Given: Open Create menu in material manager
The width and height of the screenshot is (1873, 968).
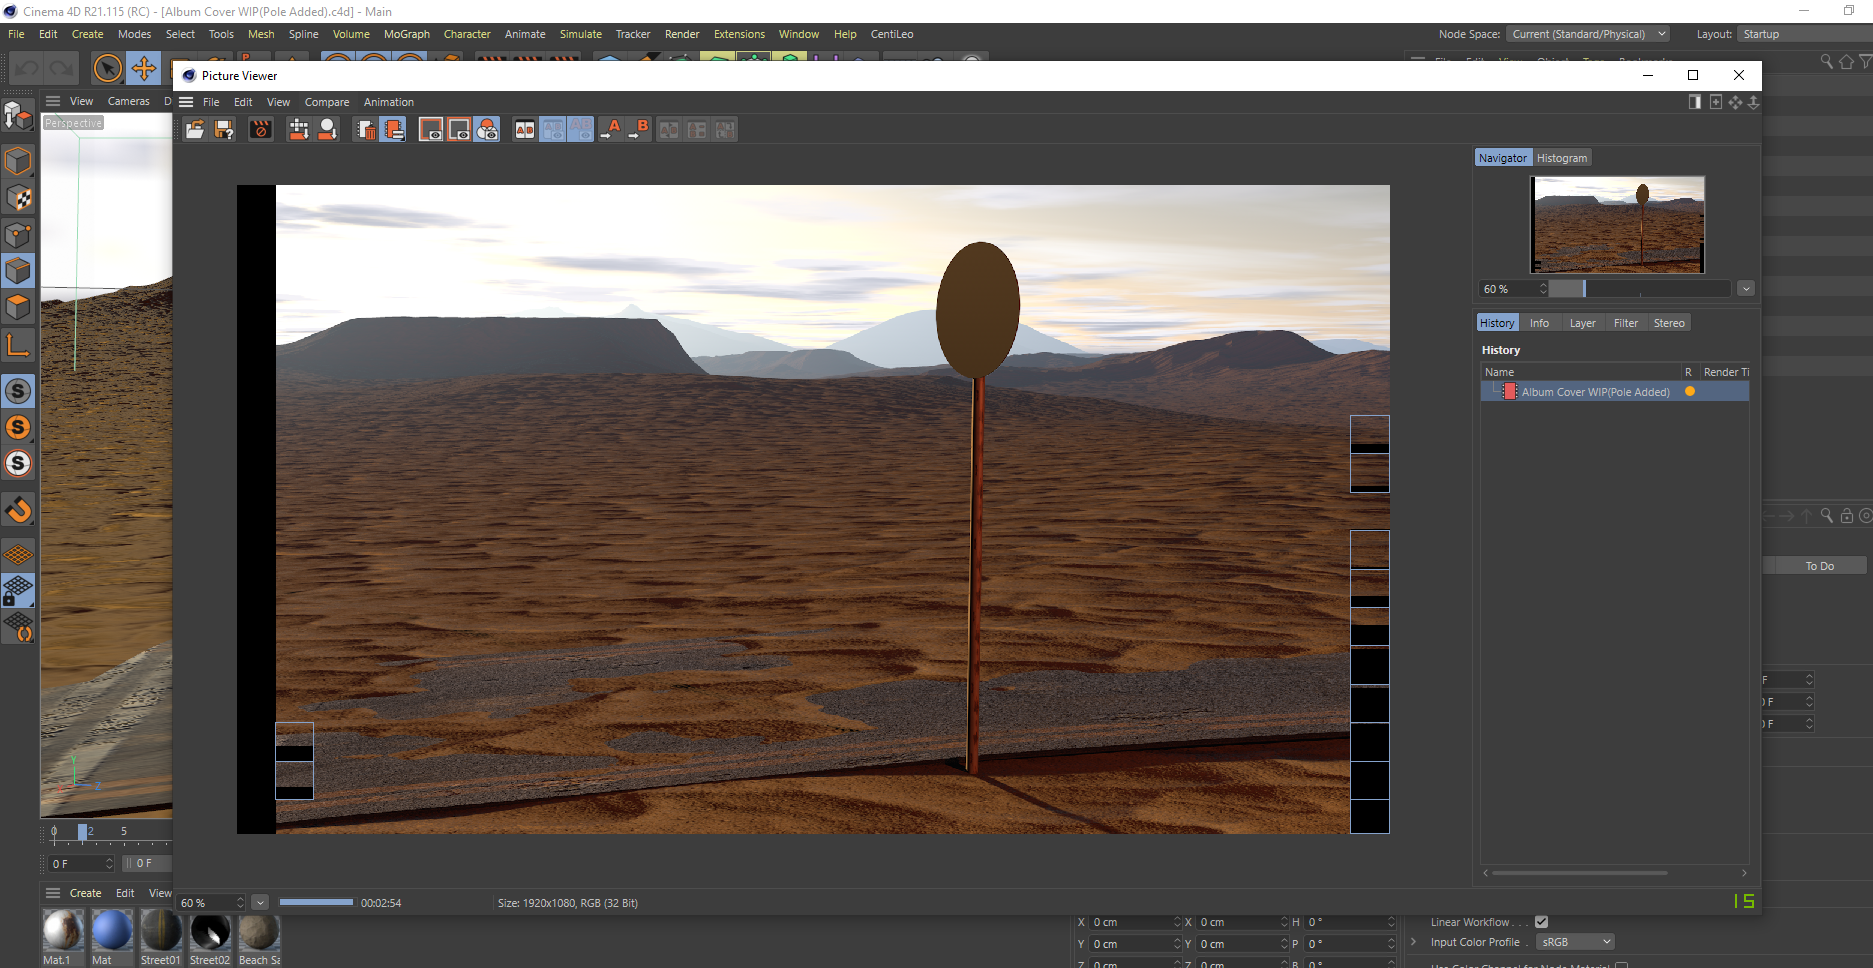Looking at the screenshot, I should coord(85,893).
